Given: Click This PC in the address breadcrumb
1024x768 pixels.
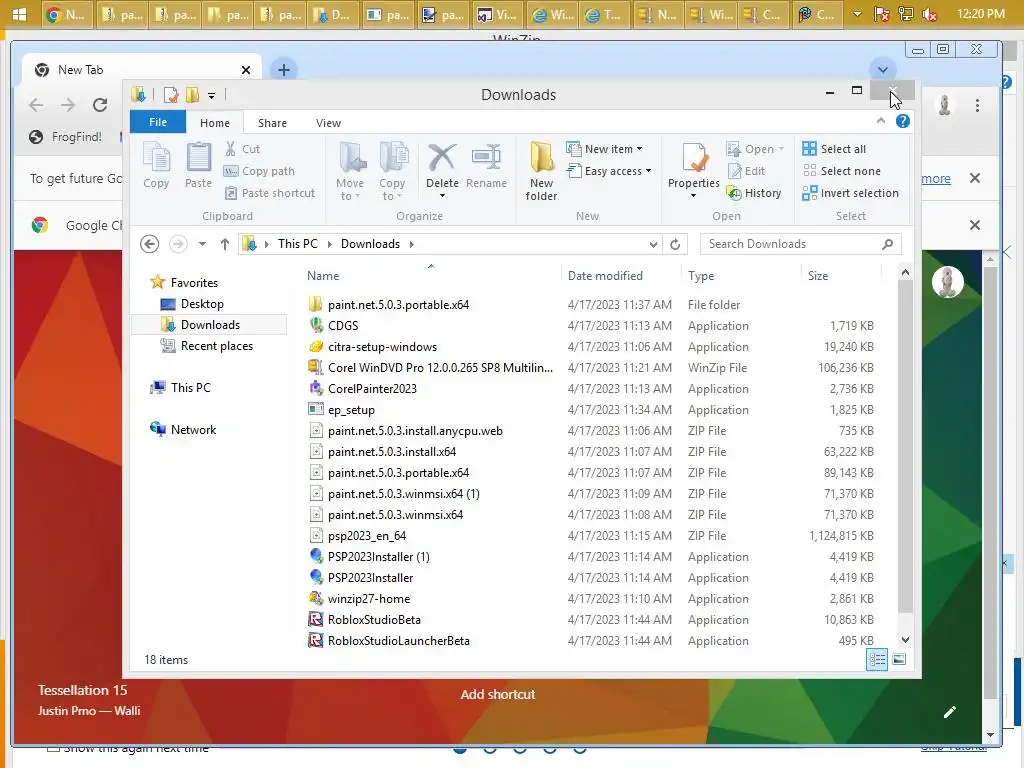Looking at the screenshot, I should (298, 244).
